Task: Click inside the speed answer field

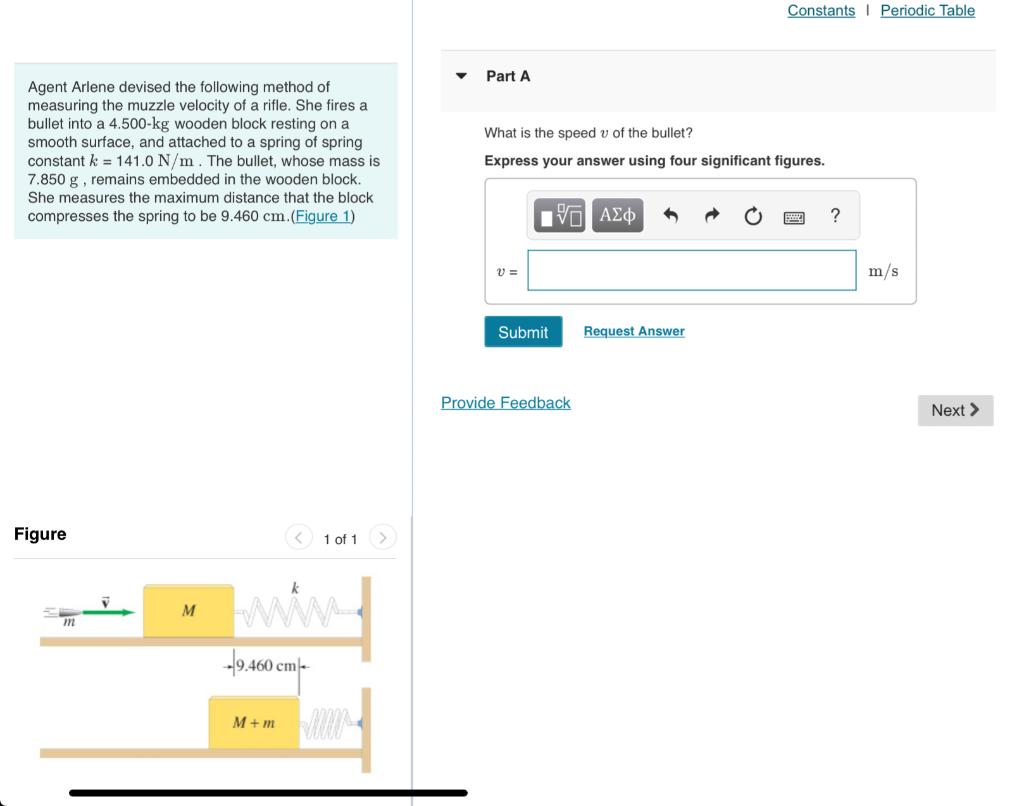Action: coord(690,270)
